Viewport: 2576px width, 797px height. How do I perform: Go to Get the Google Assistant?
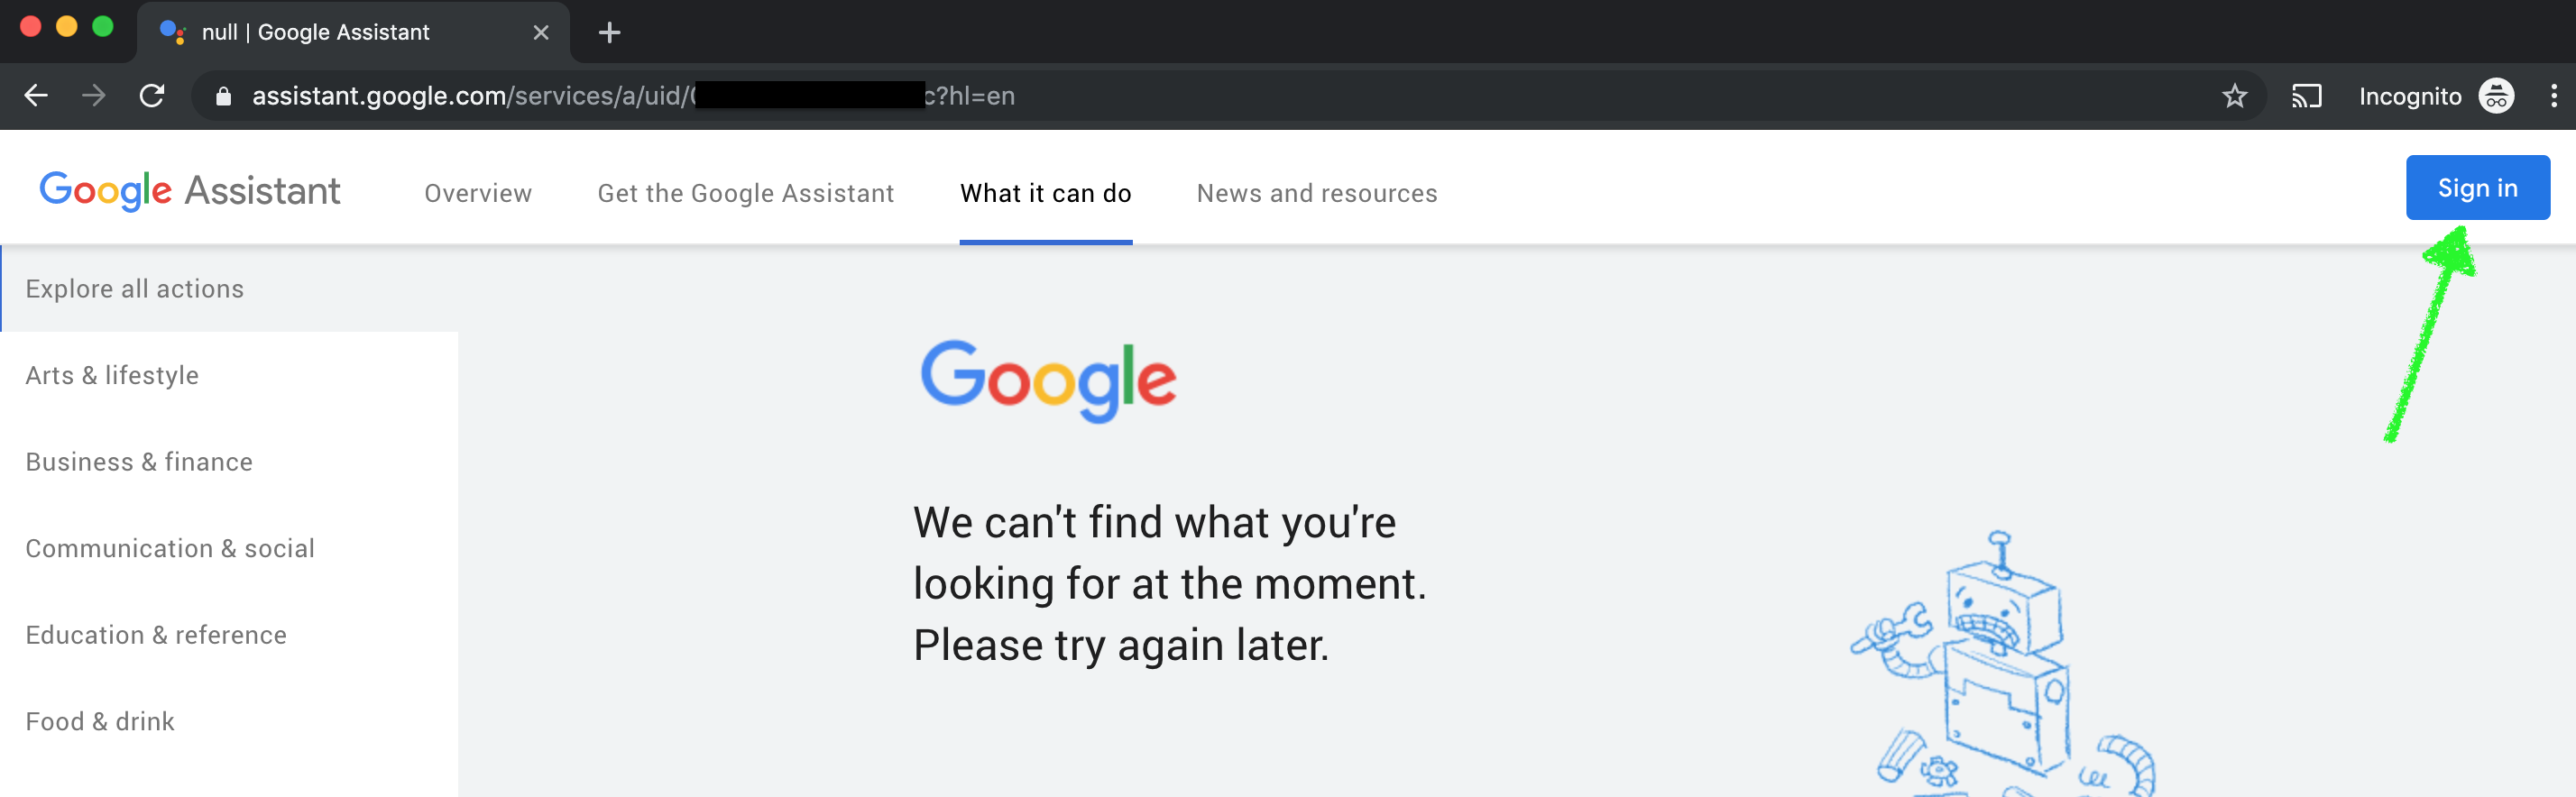(x=745, y=193)
